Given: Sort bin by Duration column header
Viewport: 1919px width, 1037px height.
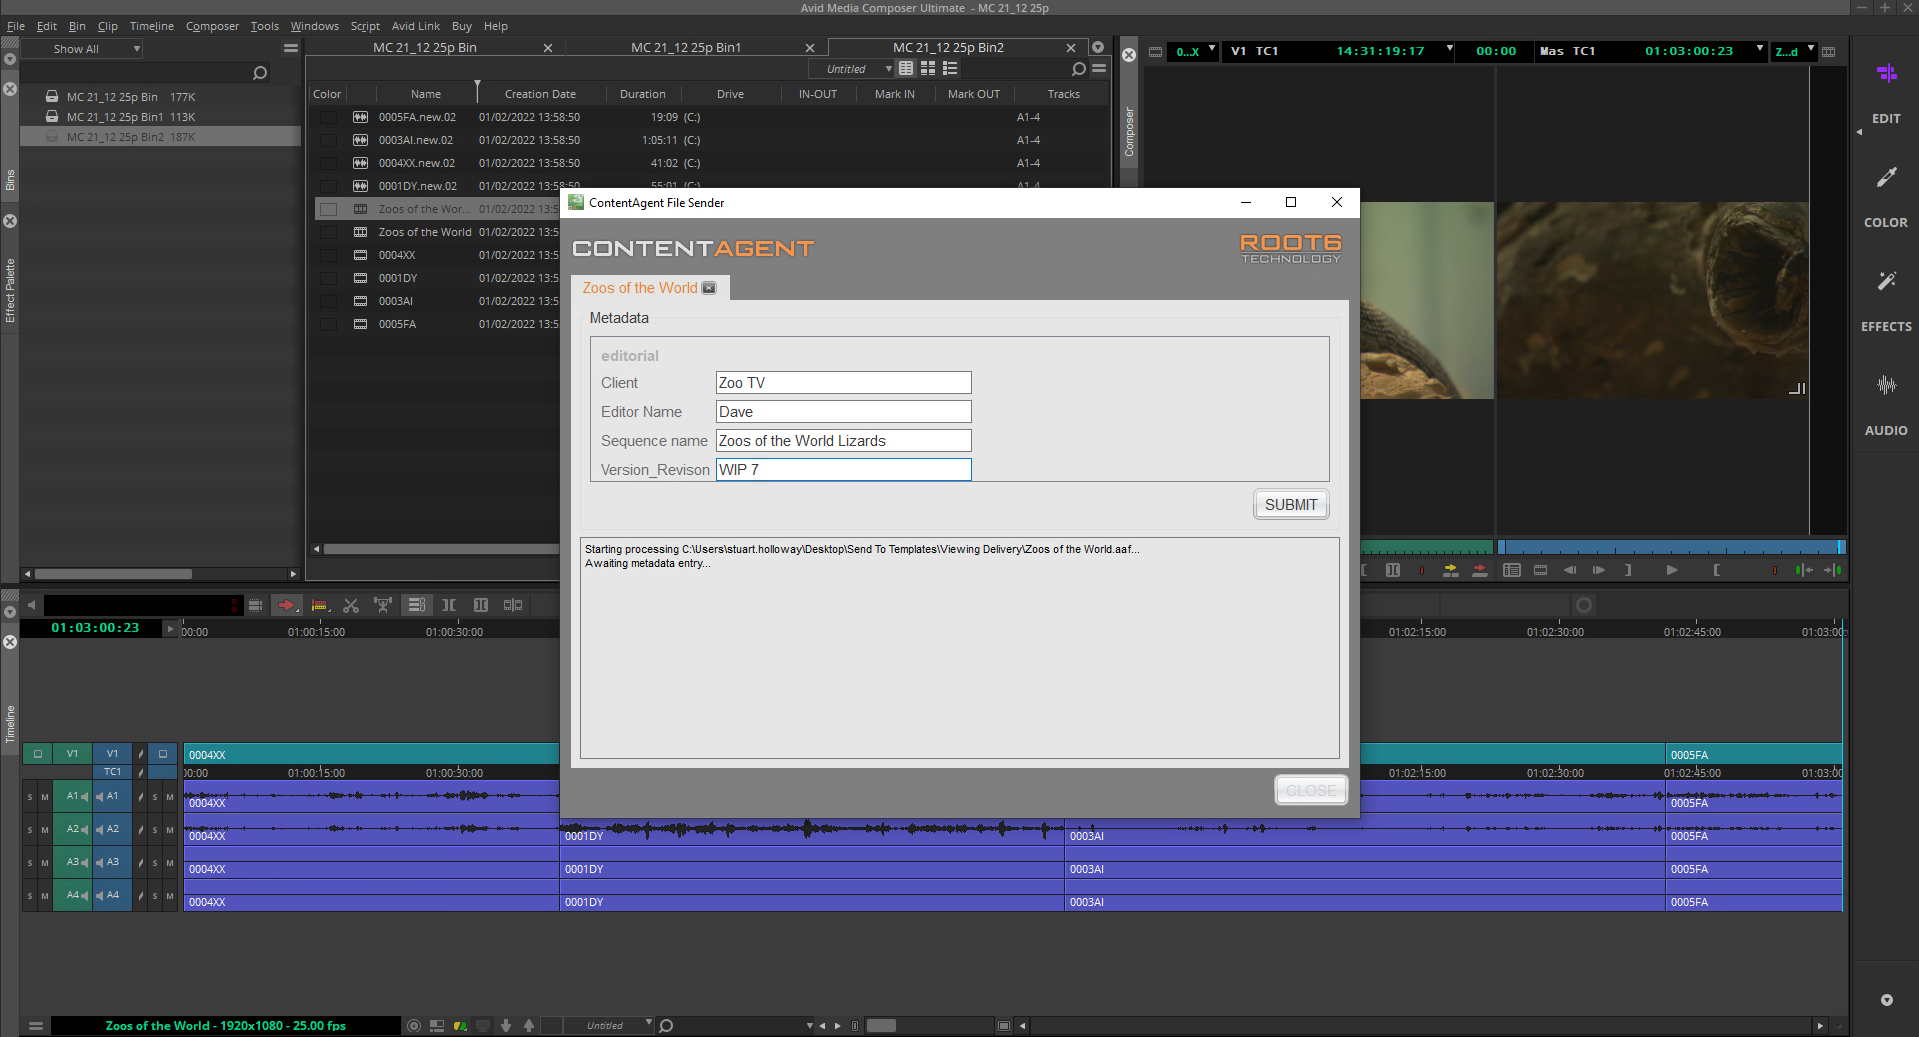Looking at the screenshot, I should (643, 94).
